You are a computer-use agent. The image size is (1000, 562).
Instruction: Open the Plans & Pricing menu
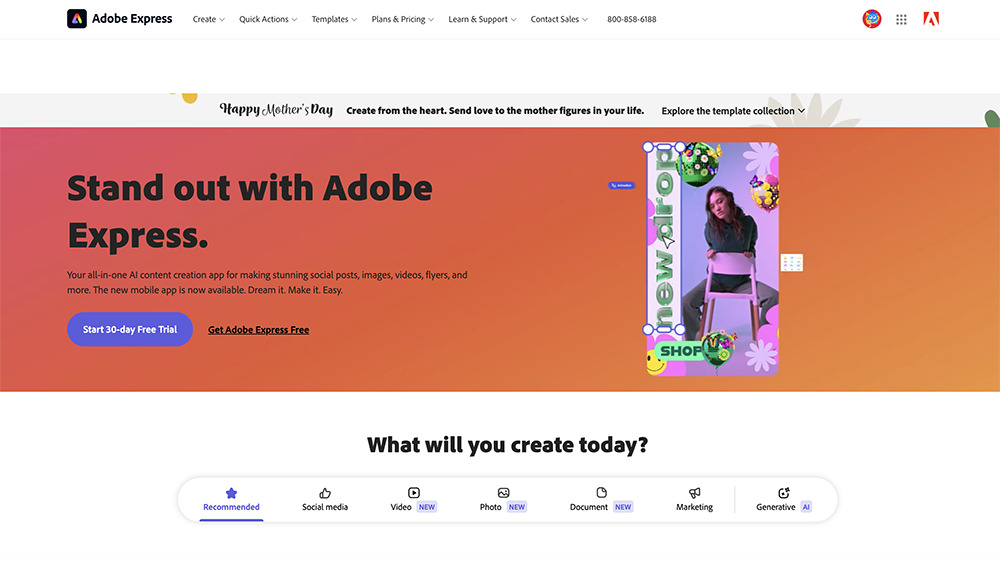(x=402, y=19)
